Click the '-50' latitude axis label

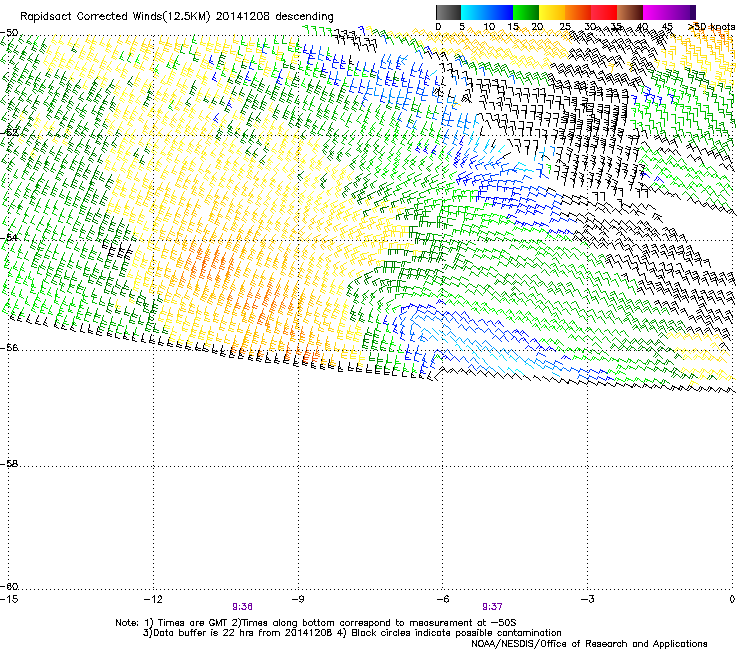[9, 33]
